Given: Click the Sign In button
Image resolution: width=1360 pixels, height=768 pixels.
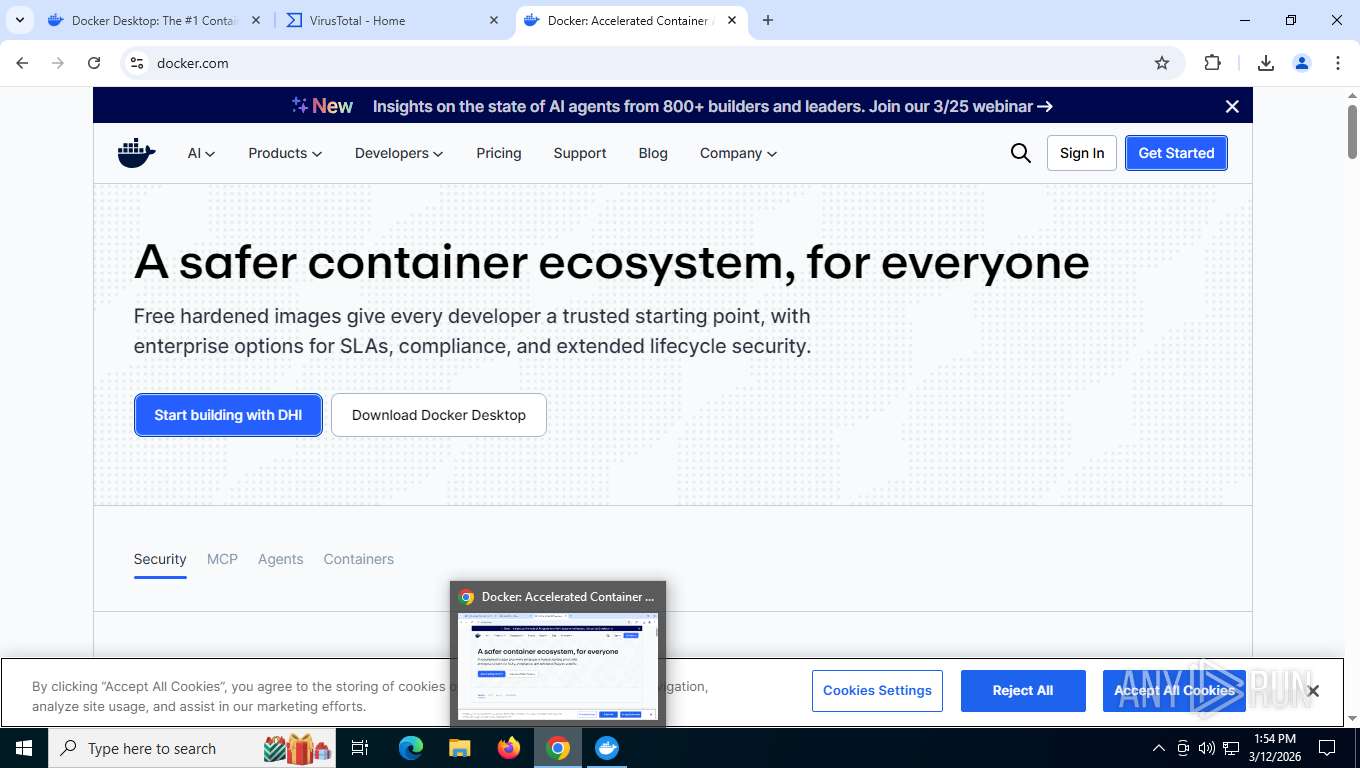Looking at the screenshot, I should point(1082,153).
